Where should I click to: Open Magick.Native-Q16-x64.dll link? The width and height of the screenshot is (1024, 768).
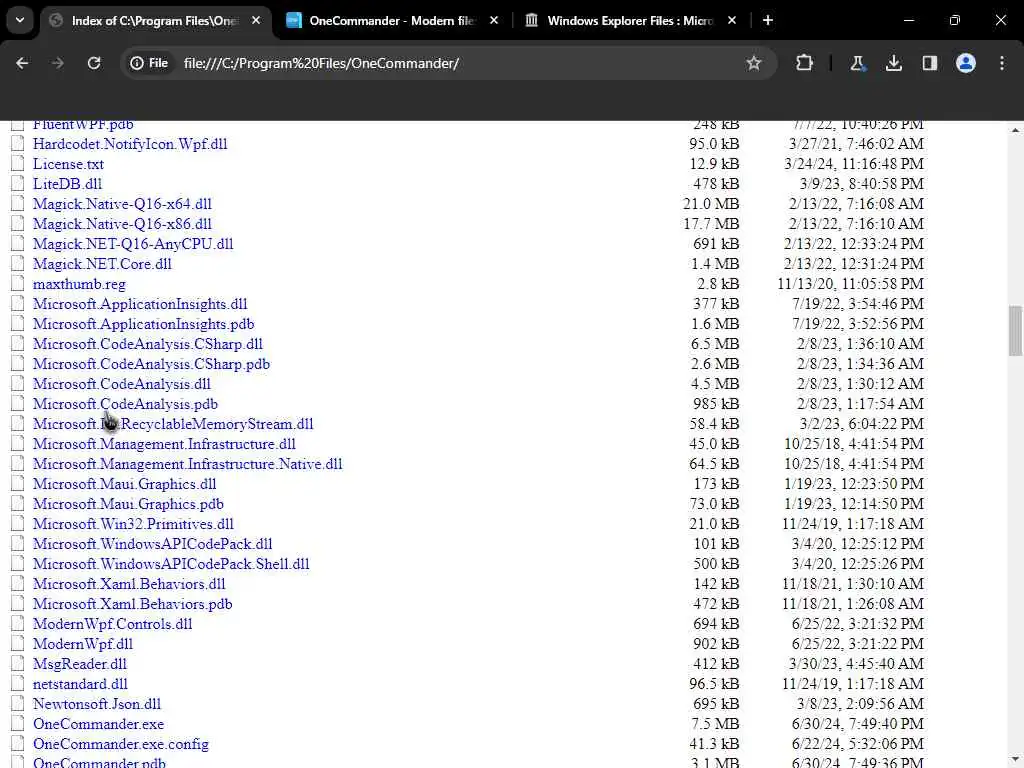(122, 204)
